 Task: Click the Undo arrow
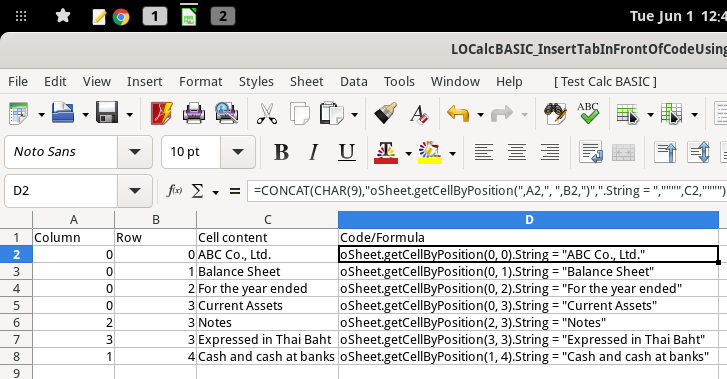[x=458, y=113]
